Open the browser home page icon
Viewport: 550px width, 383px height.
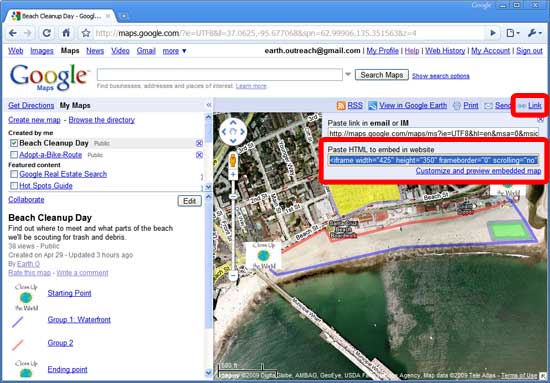click(66, 33)
